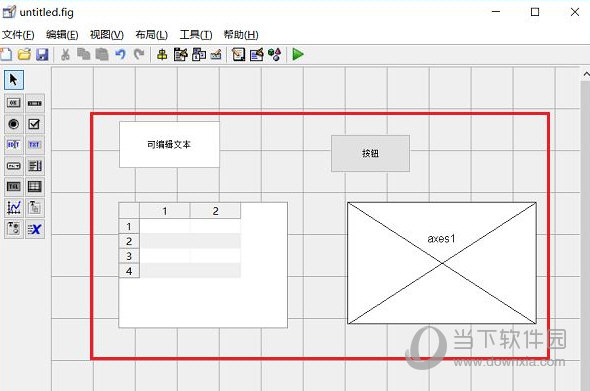This screenshot has width=590, height=391.
Task: Maximize the untitled.fig window
Action: coord(535,12)
